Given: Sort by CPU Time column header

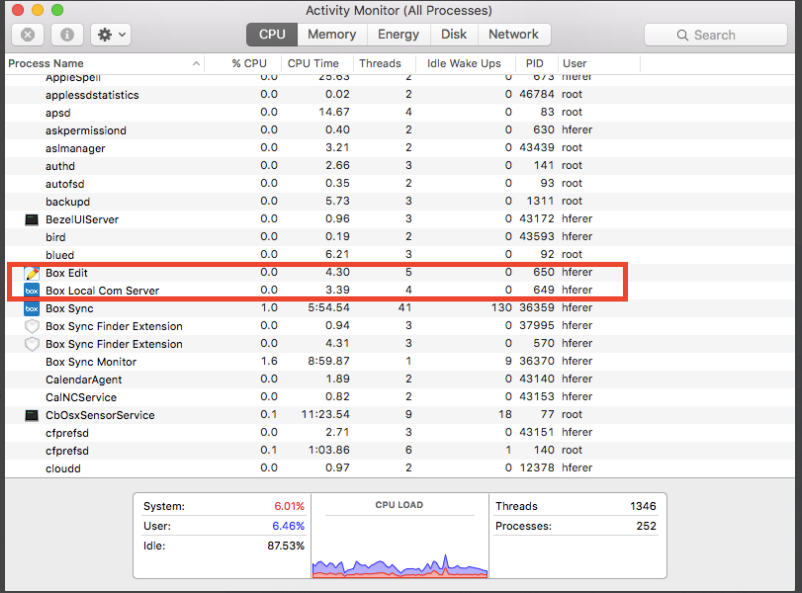Looking at the screenshot, I should pyautogui.click(x=313, y=63).
